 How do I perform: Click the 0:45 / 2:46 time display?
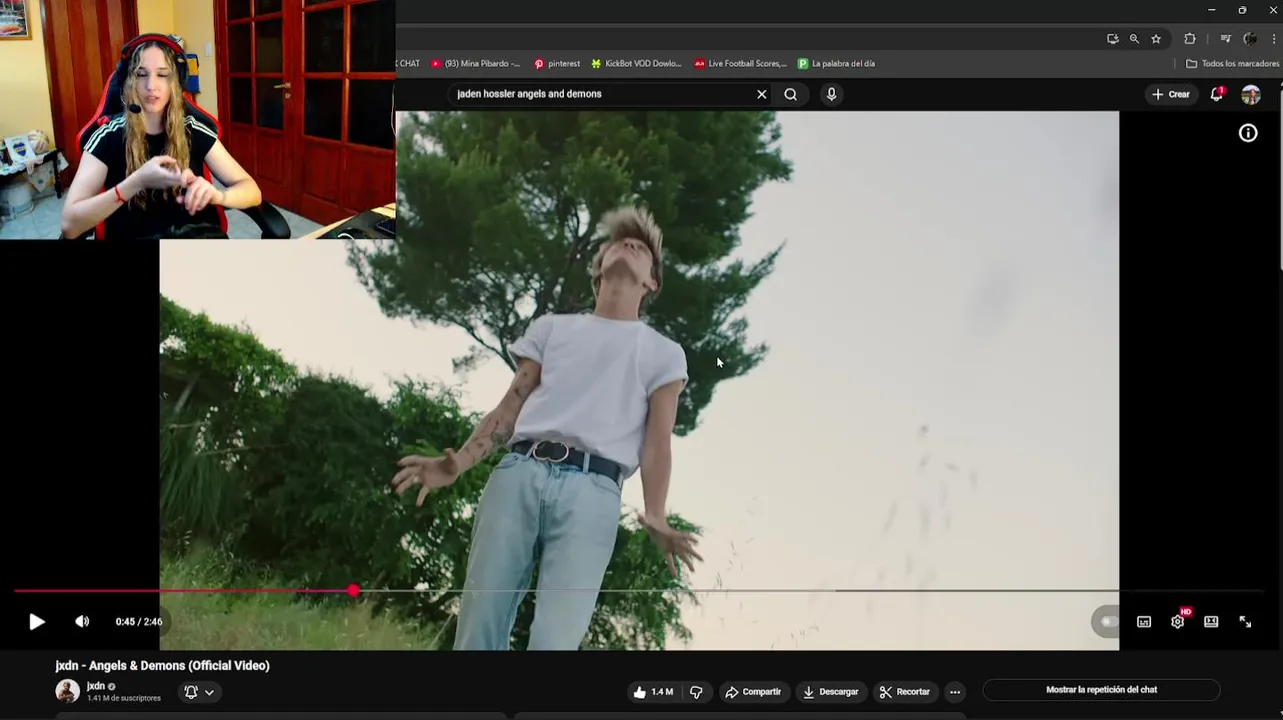(x=139, y=622)
